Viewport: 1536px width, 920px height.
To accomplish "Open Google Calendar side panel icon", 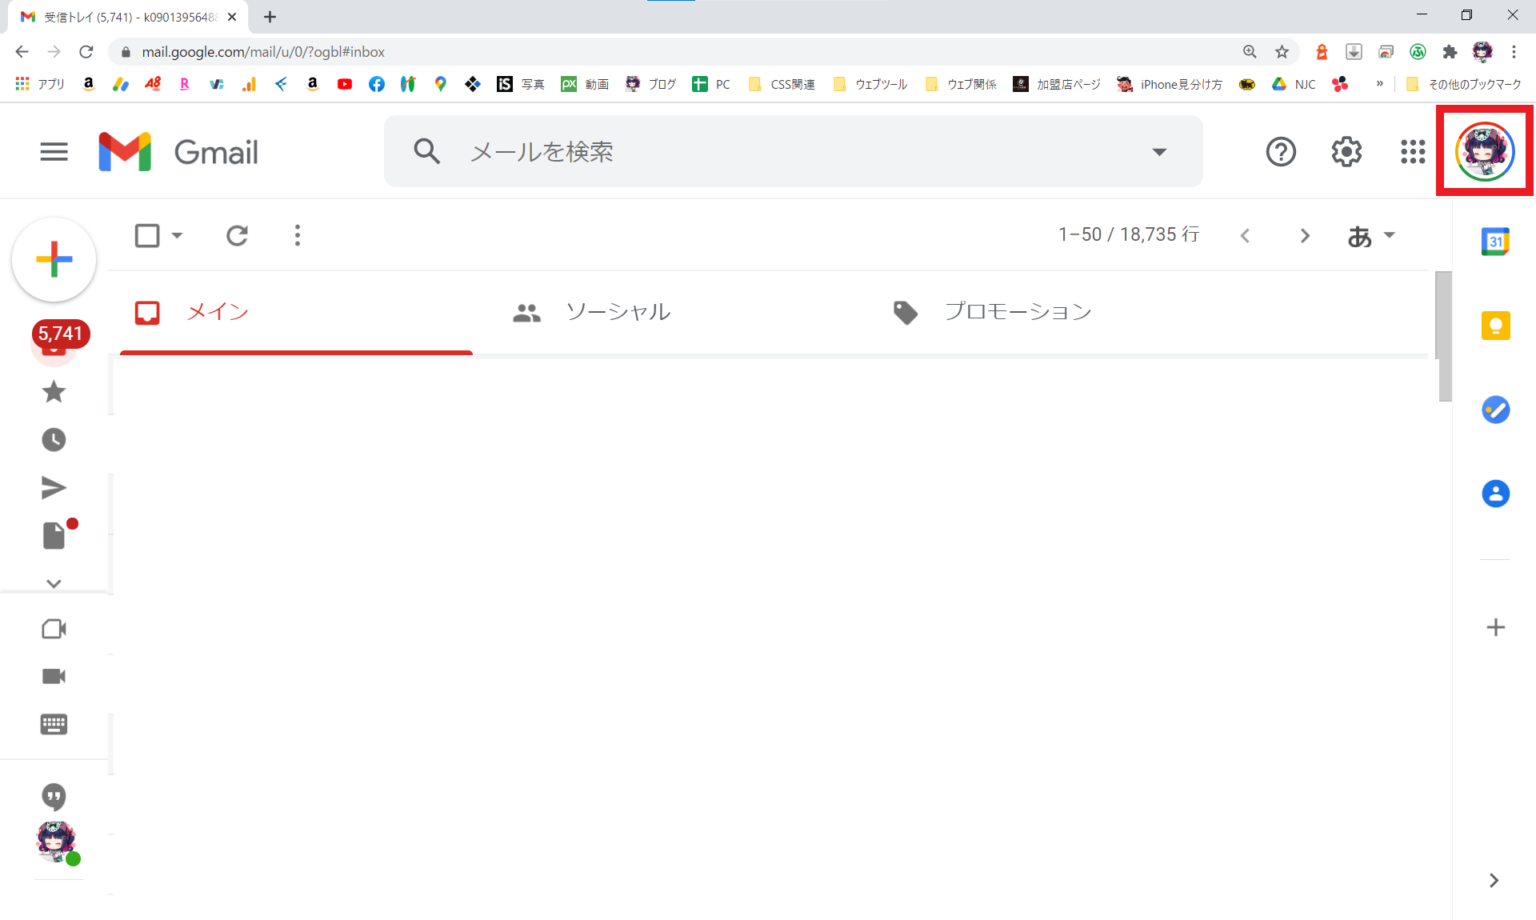I will pos(1495,242).
